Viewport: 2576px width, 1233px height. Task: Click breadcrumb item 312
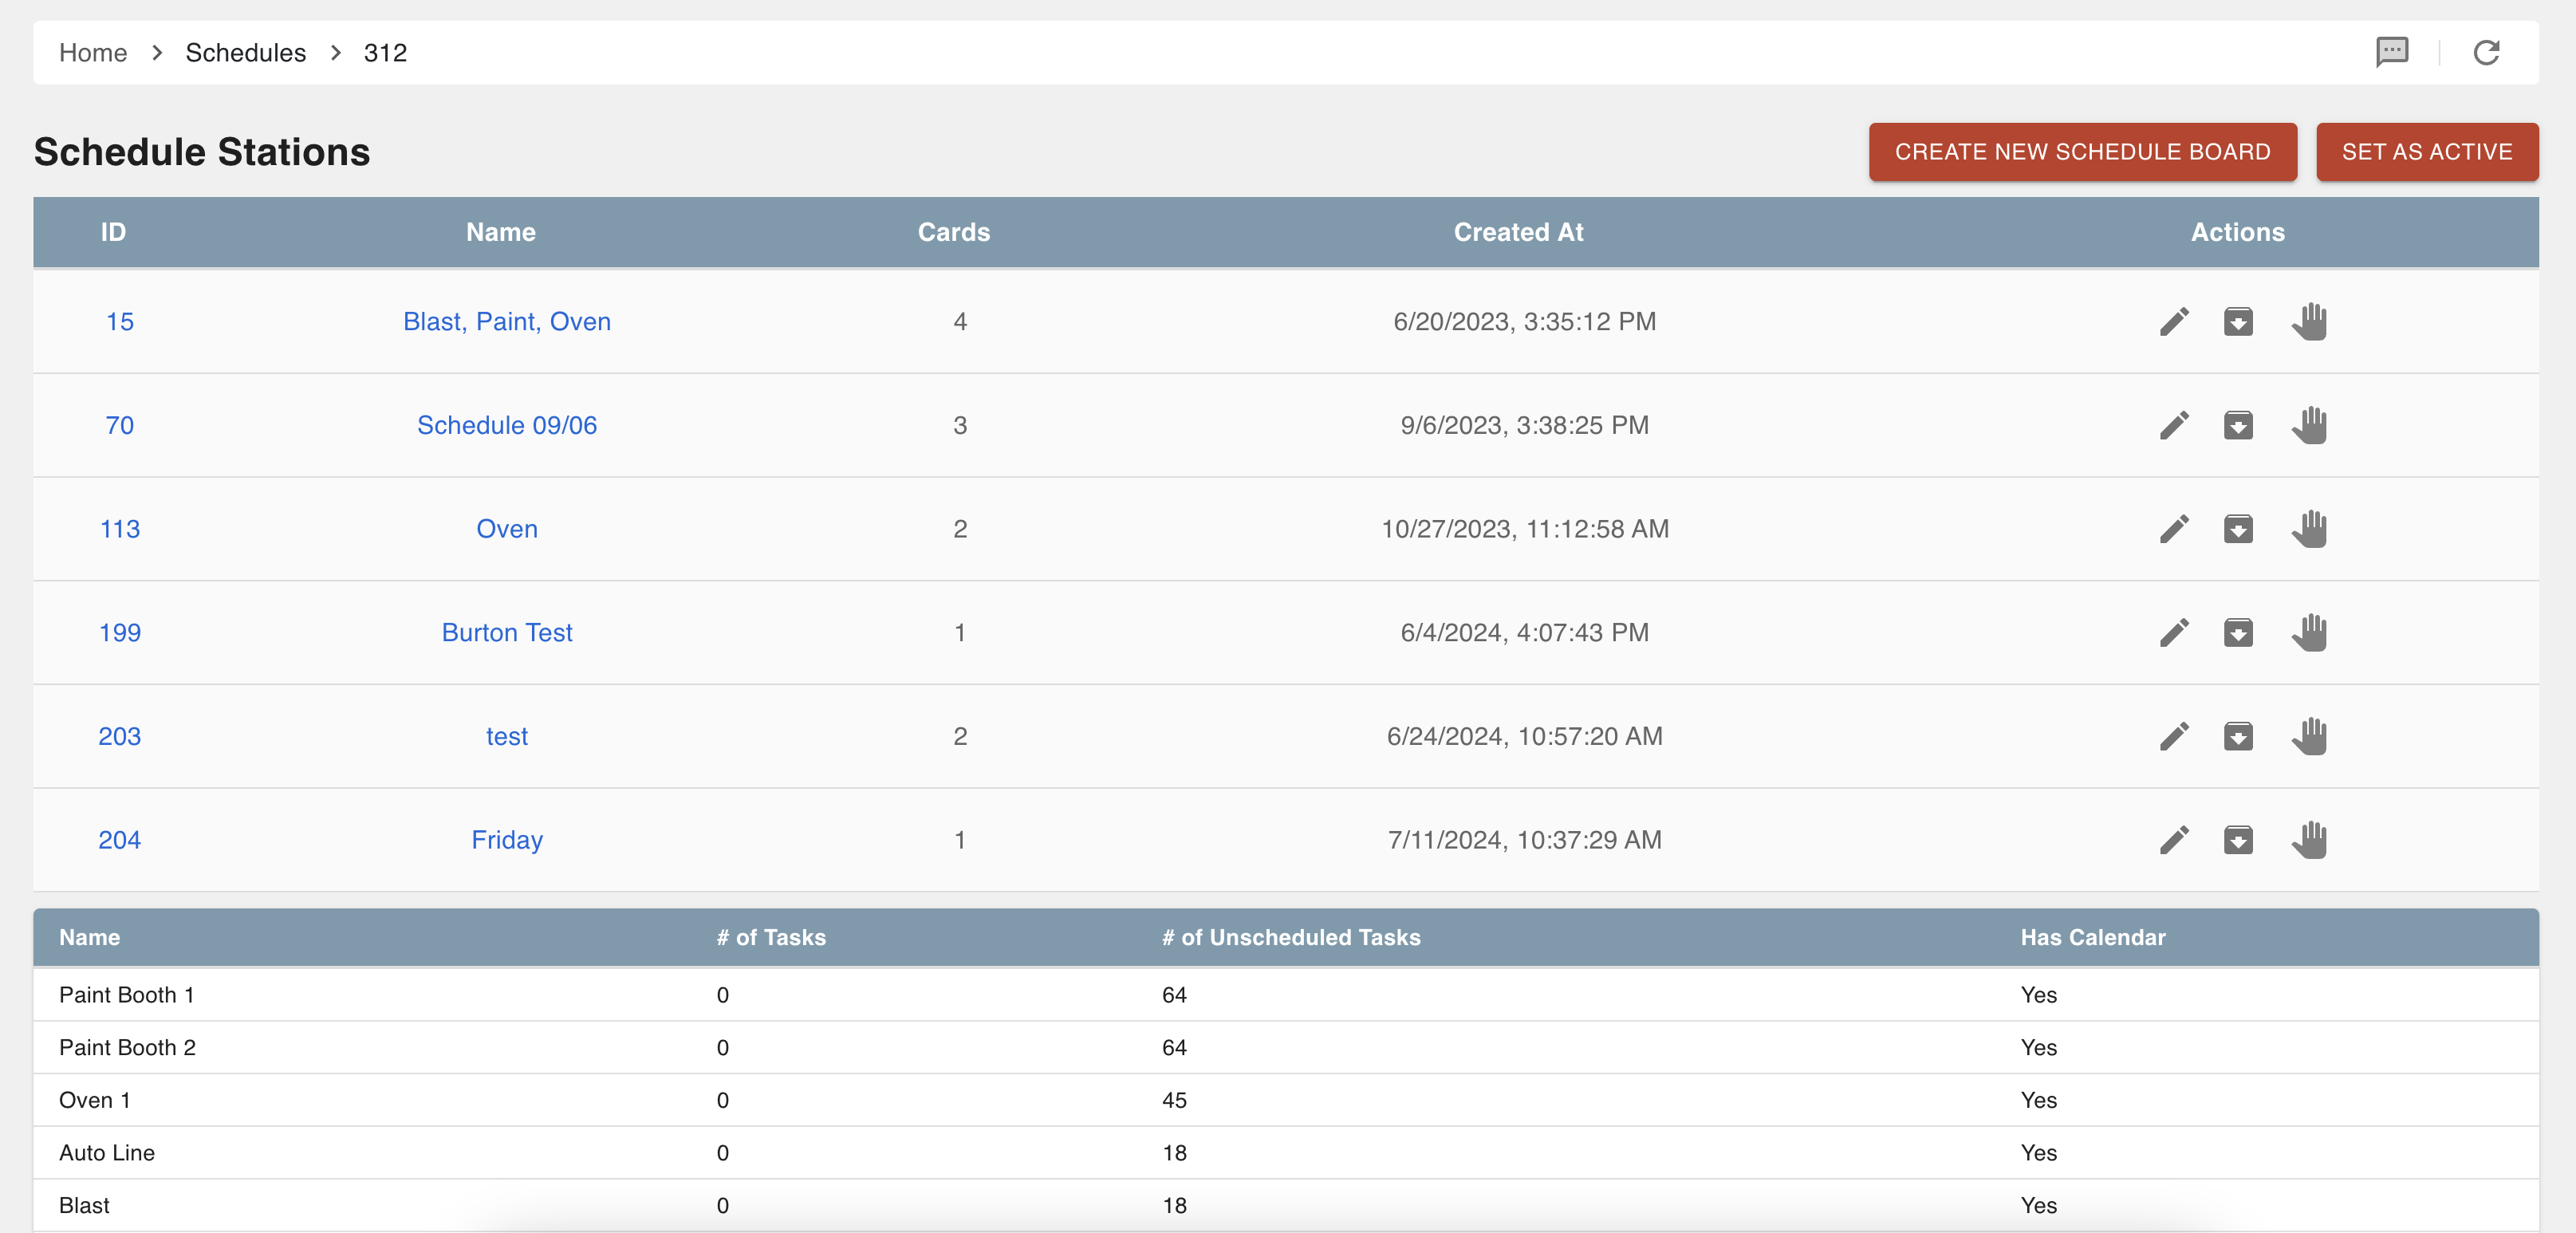pos(385,53)
